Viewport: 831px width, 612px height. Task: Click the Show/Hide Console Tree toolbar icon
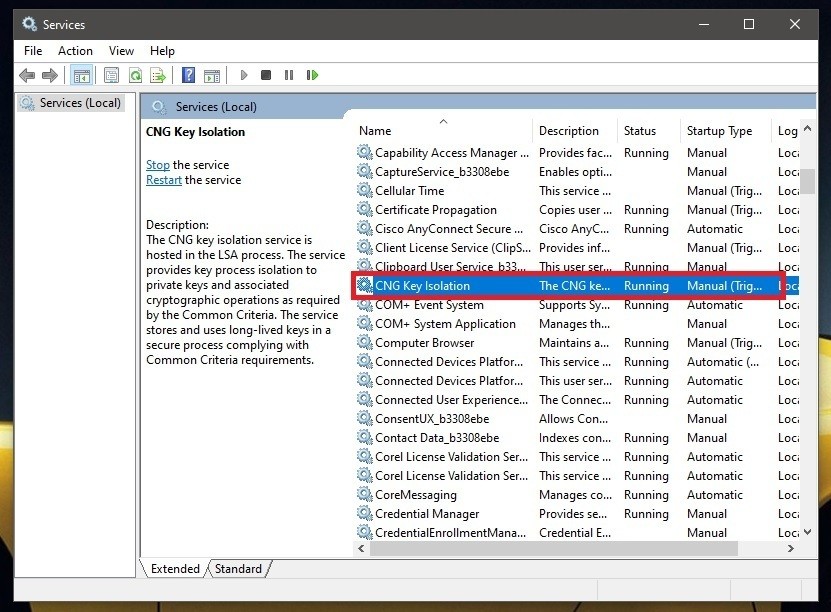(81, 75)
